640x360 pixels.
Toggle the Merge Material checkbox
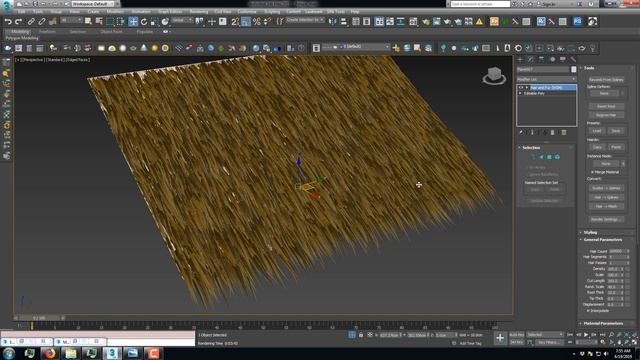tap(593, 172)
